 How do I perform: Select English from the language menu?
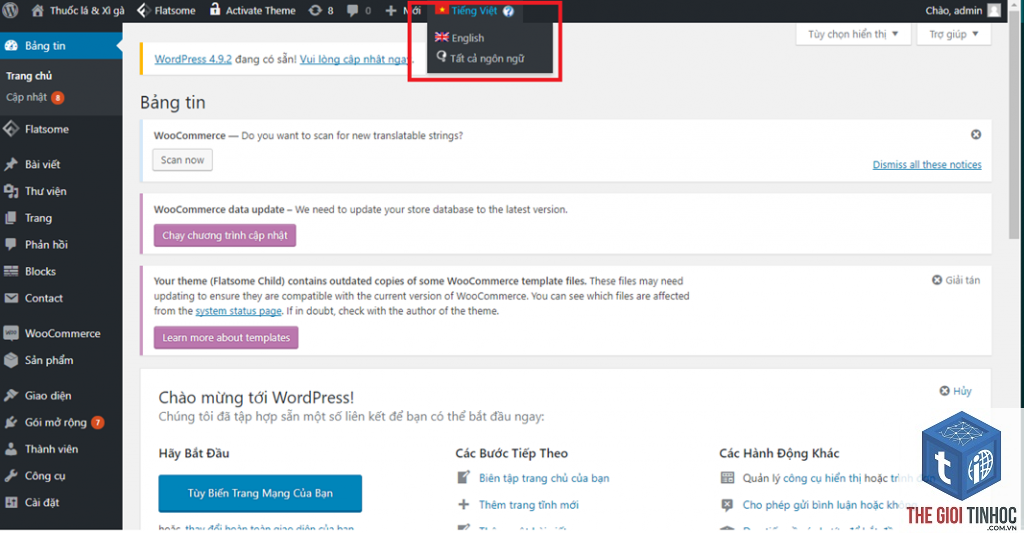click(x=468, y=38)
